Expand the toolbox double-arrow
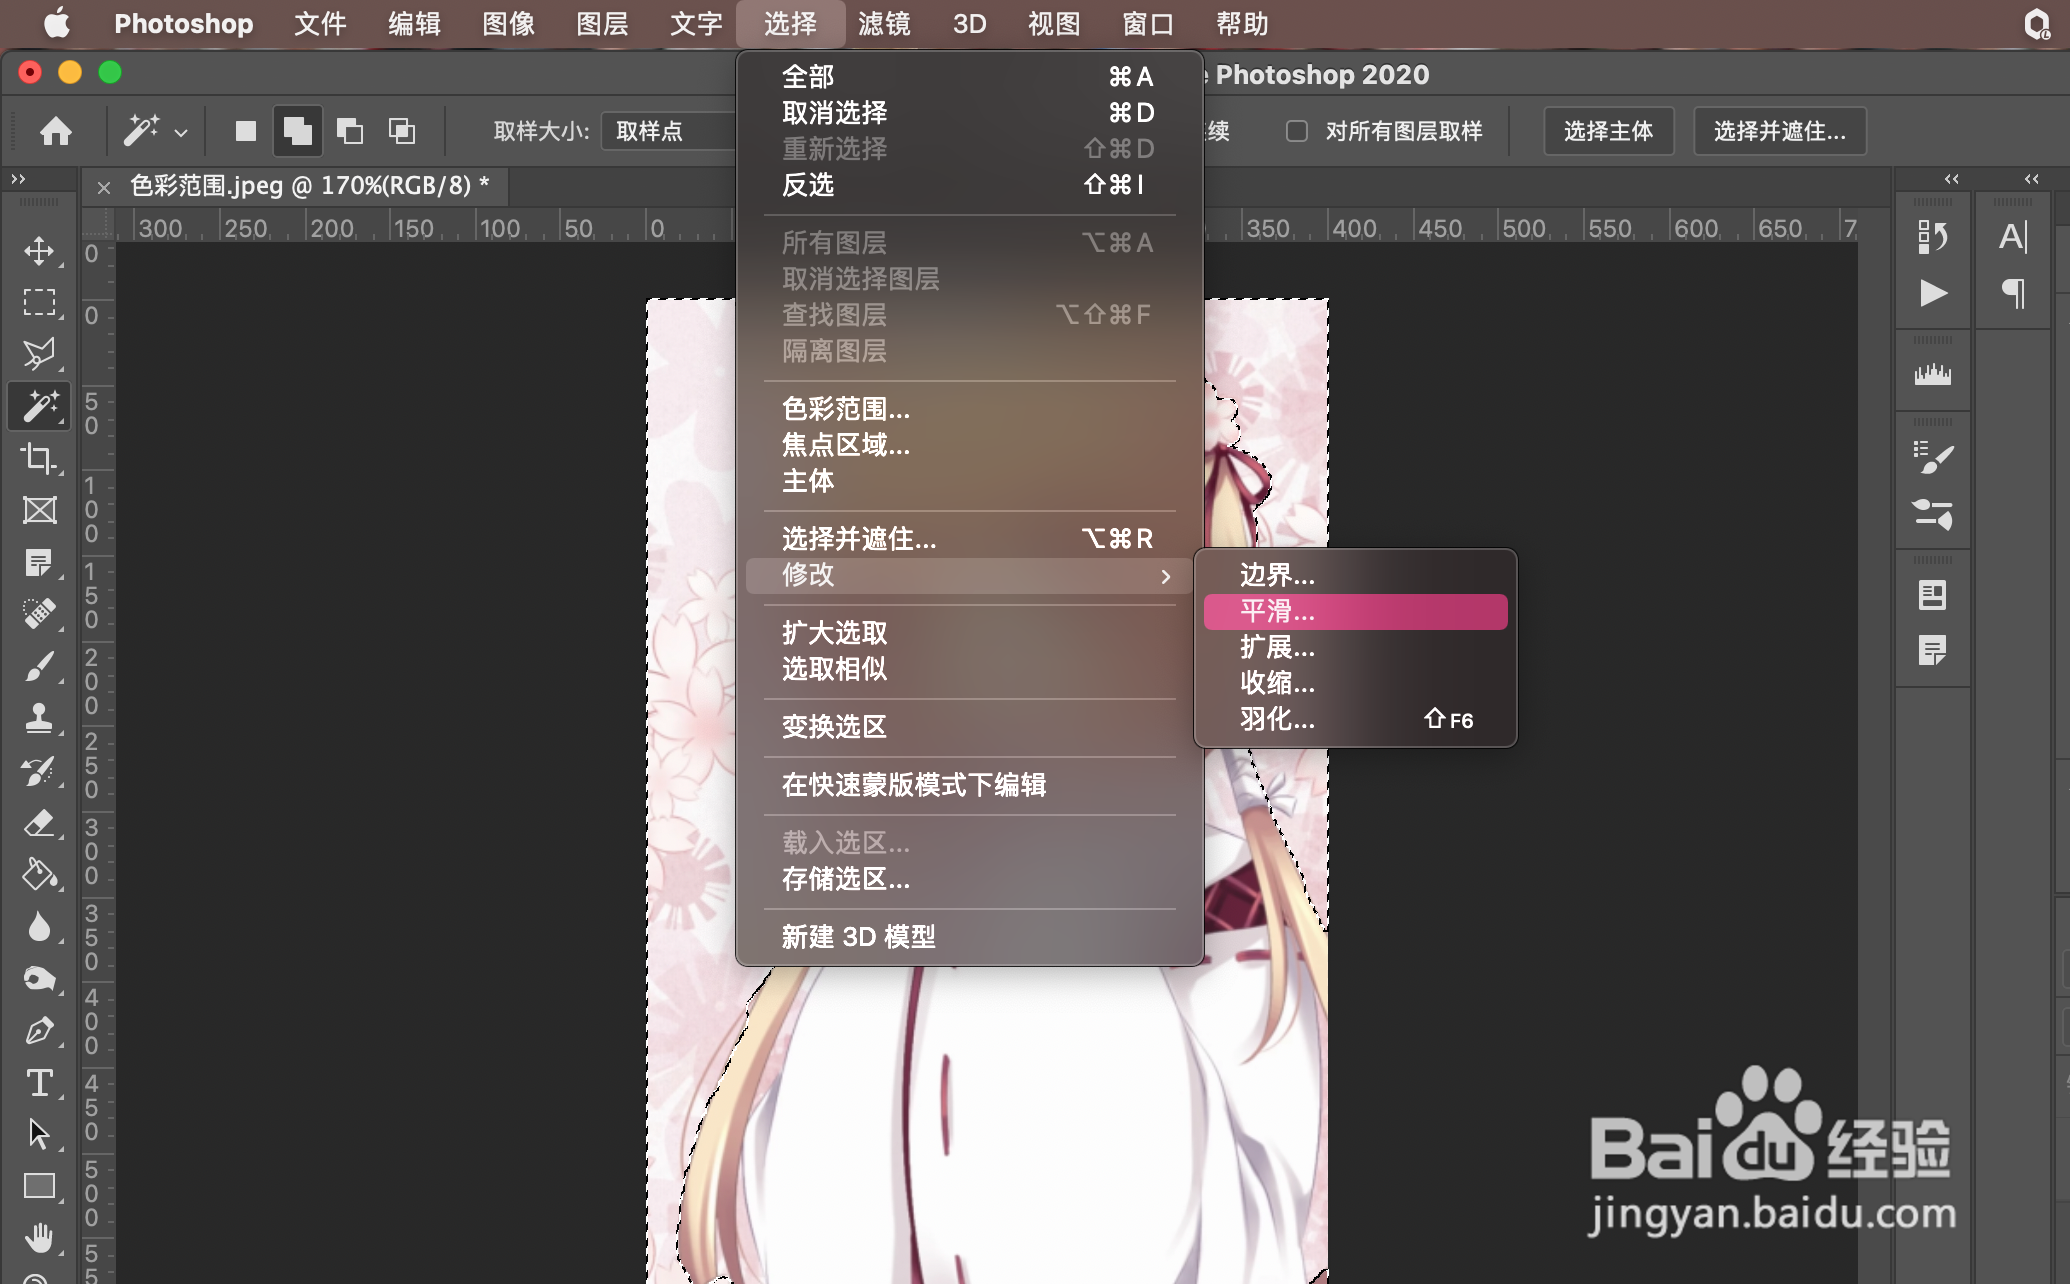This screenshot has height=1284, width=2070. pos(18,179)
